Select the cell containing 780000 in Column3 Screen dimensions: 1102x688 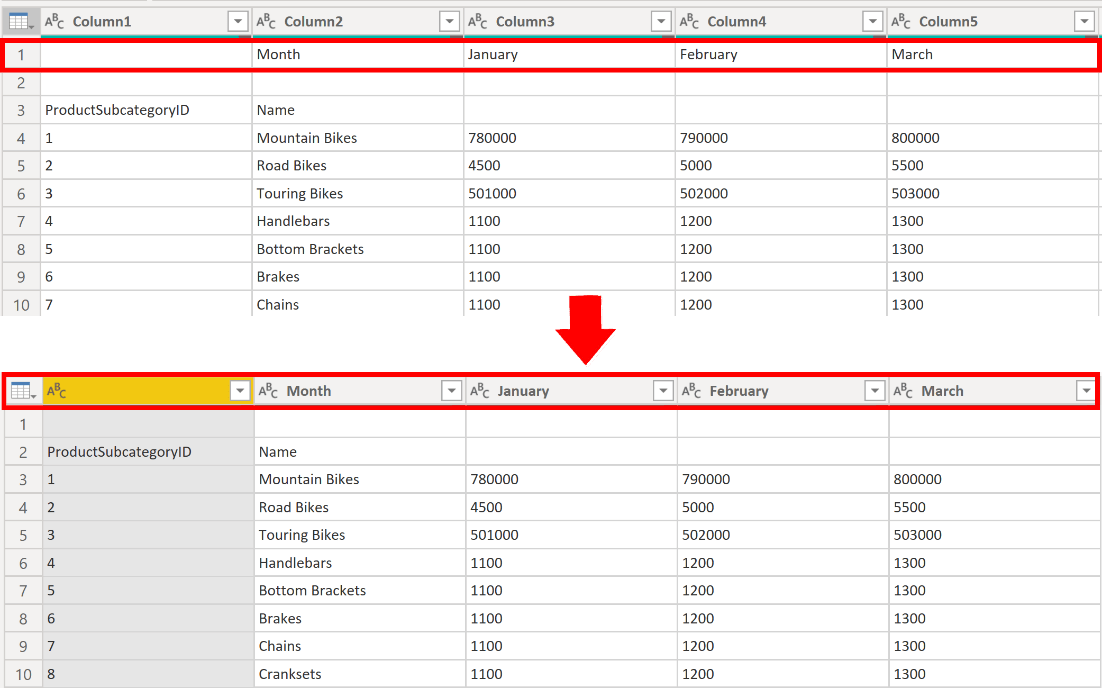(492, 138)
